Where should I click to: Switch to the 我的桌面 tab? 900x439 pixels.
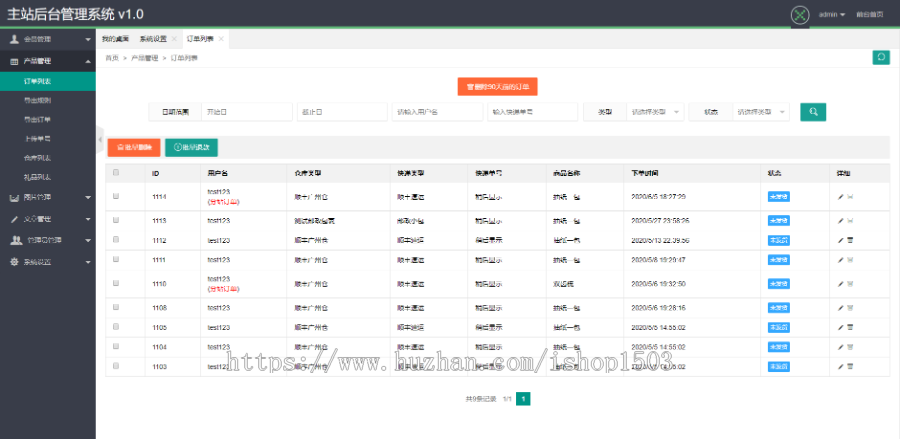[x=115, y=39]
